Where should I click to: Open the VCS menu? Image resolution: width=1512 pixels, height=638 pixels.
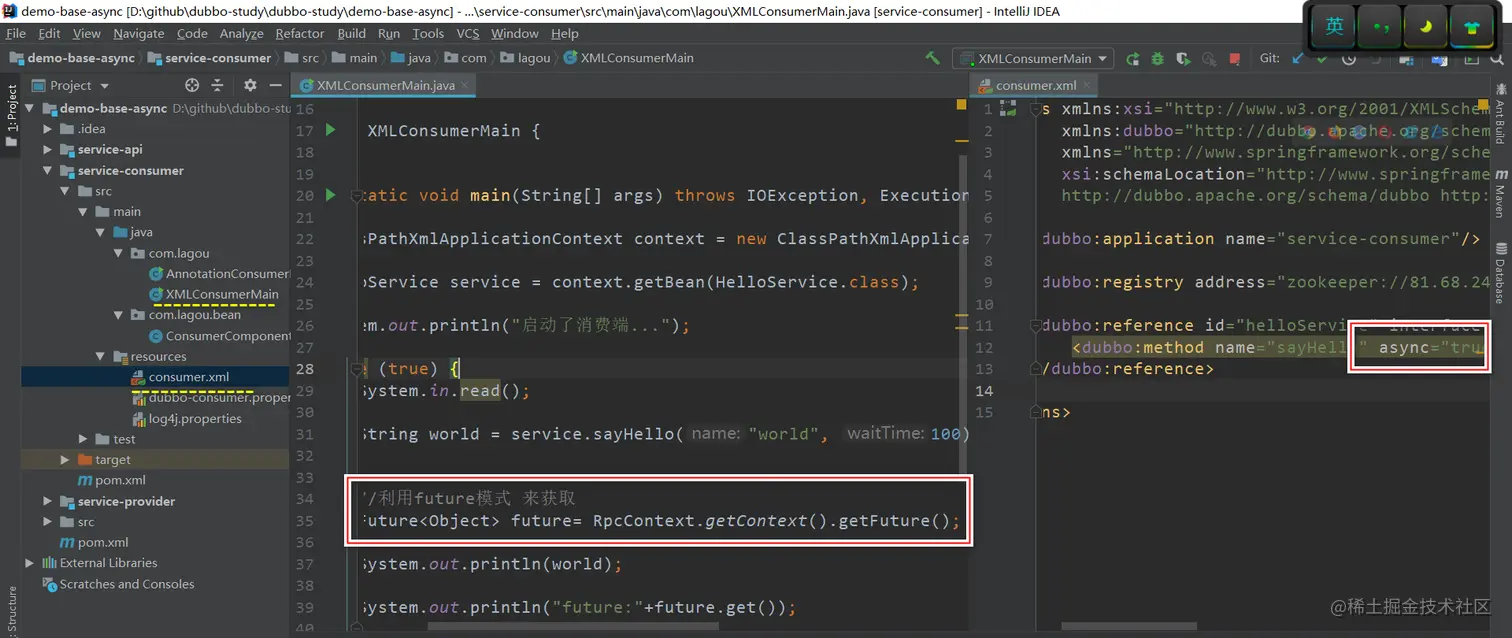468,33
